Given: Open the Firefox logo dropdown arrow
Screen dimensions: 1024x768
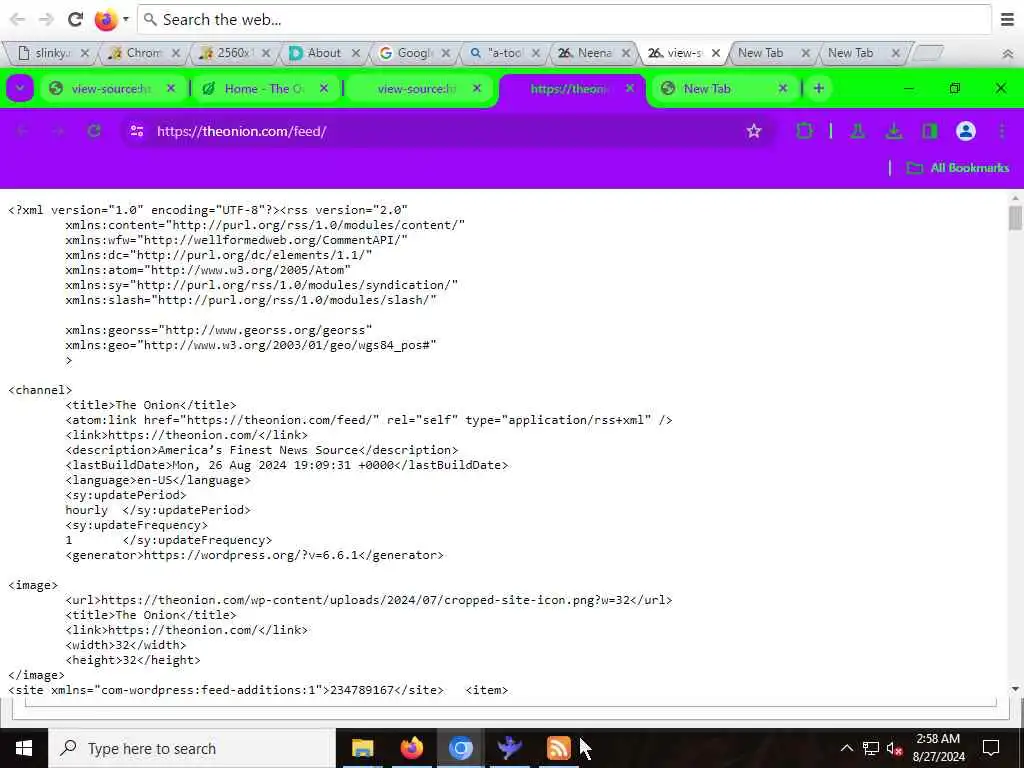Looking at the screenshot, I should click(x=125, y=20).
